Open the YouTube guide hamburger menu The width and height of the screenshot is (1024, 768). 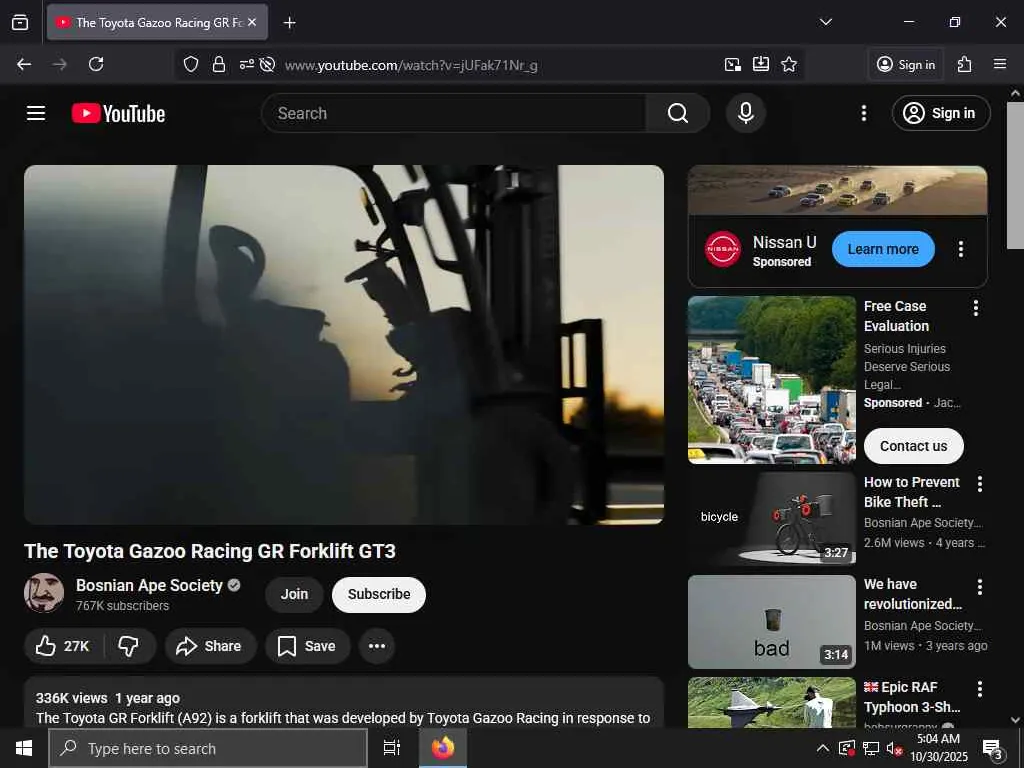(x=36, y=113)
